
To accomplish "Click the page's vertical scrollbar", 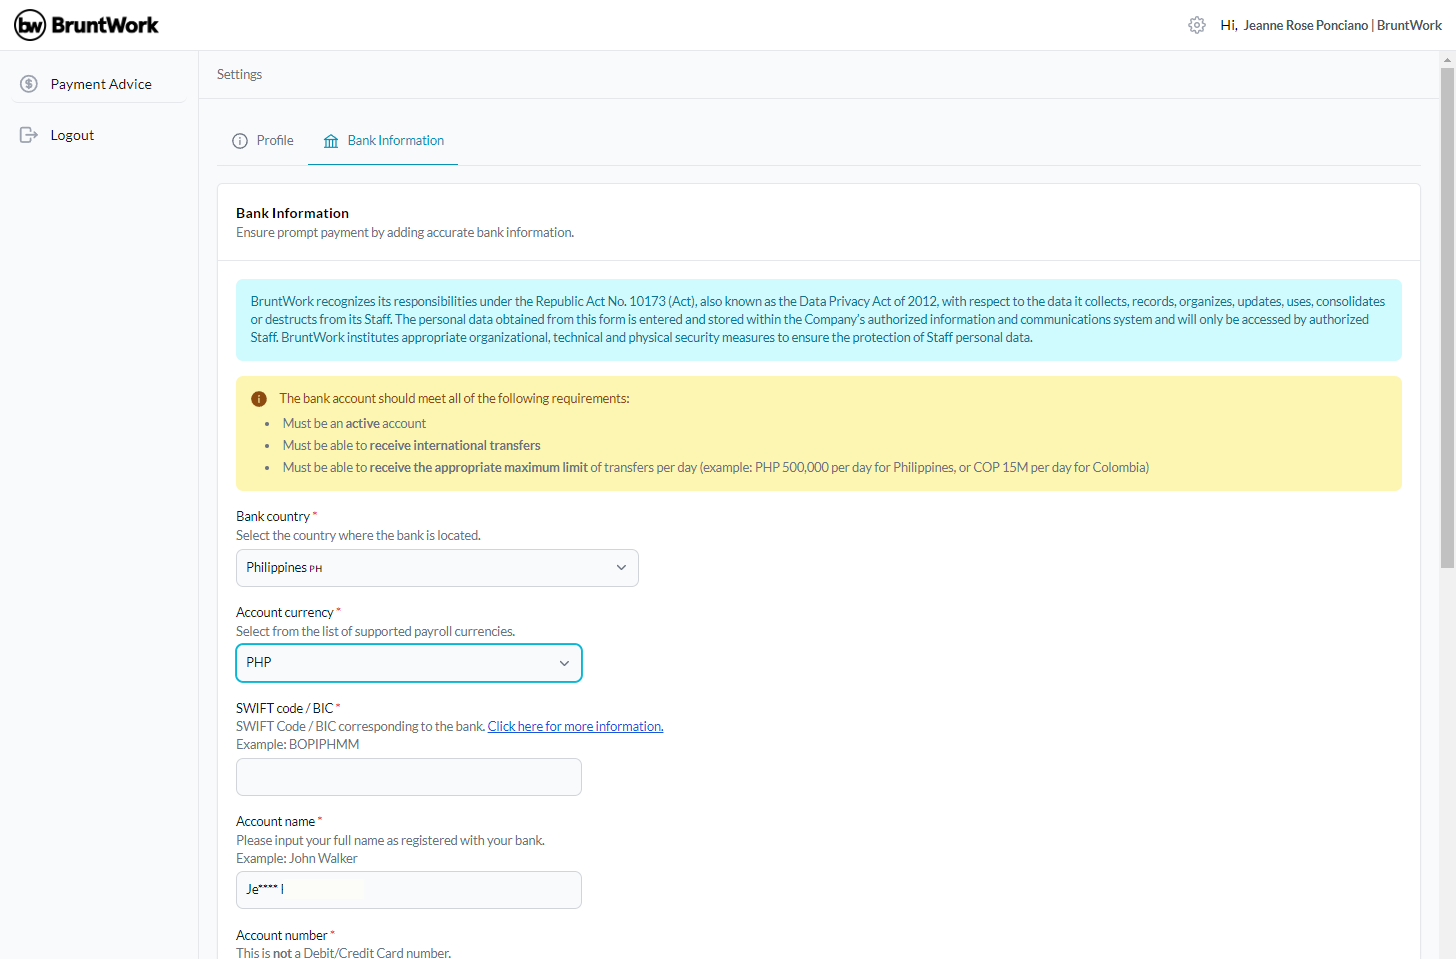I will (x=1447, y=318).
